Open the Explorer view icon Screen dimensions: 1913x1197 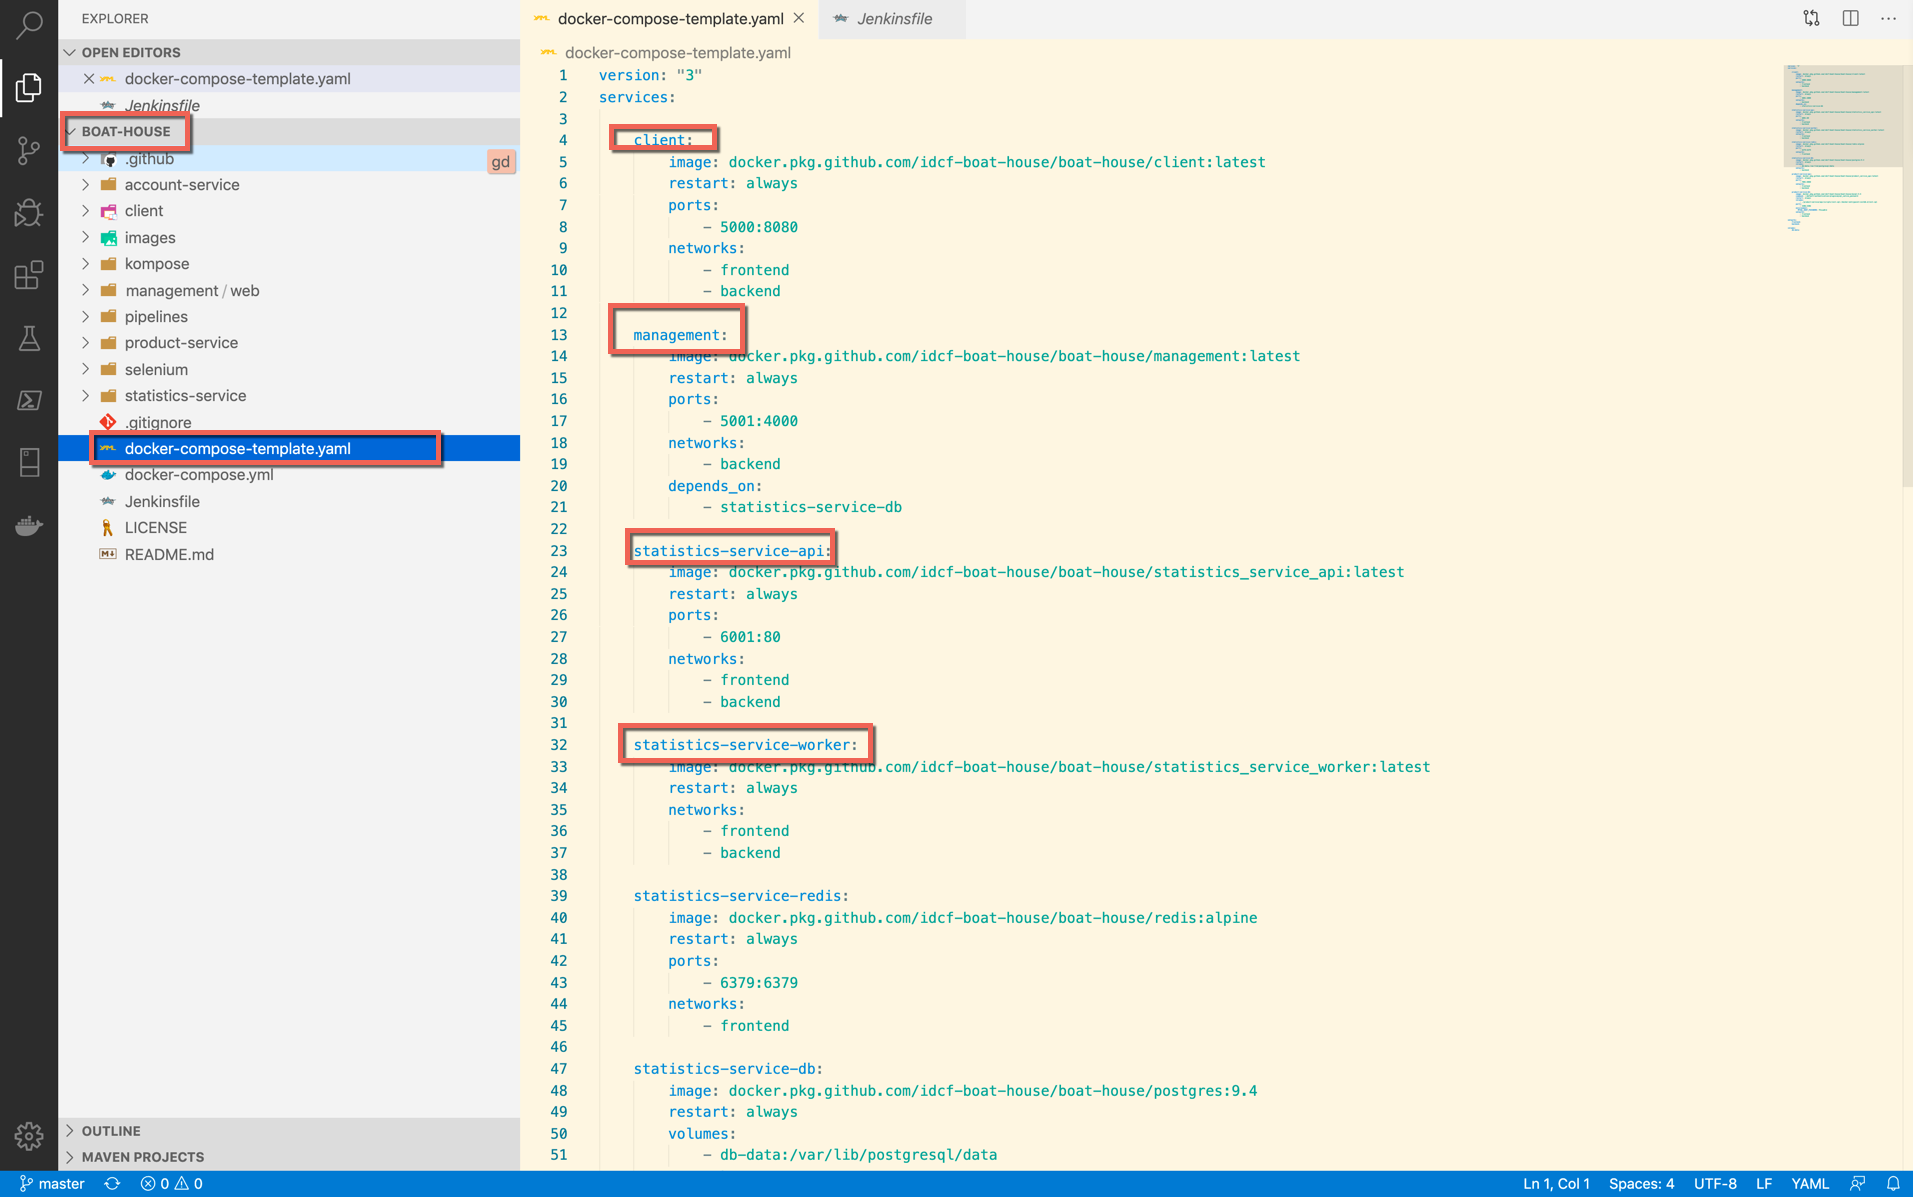coord(29,88)
